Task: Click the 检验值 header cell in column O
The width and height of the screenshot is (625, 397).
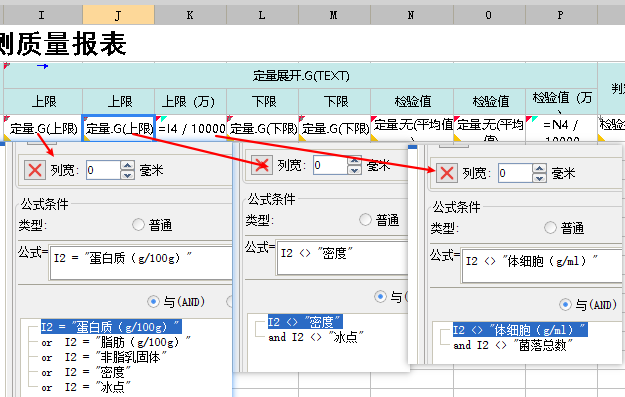Action: coord(489,101)
